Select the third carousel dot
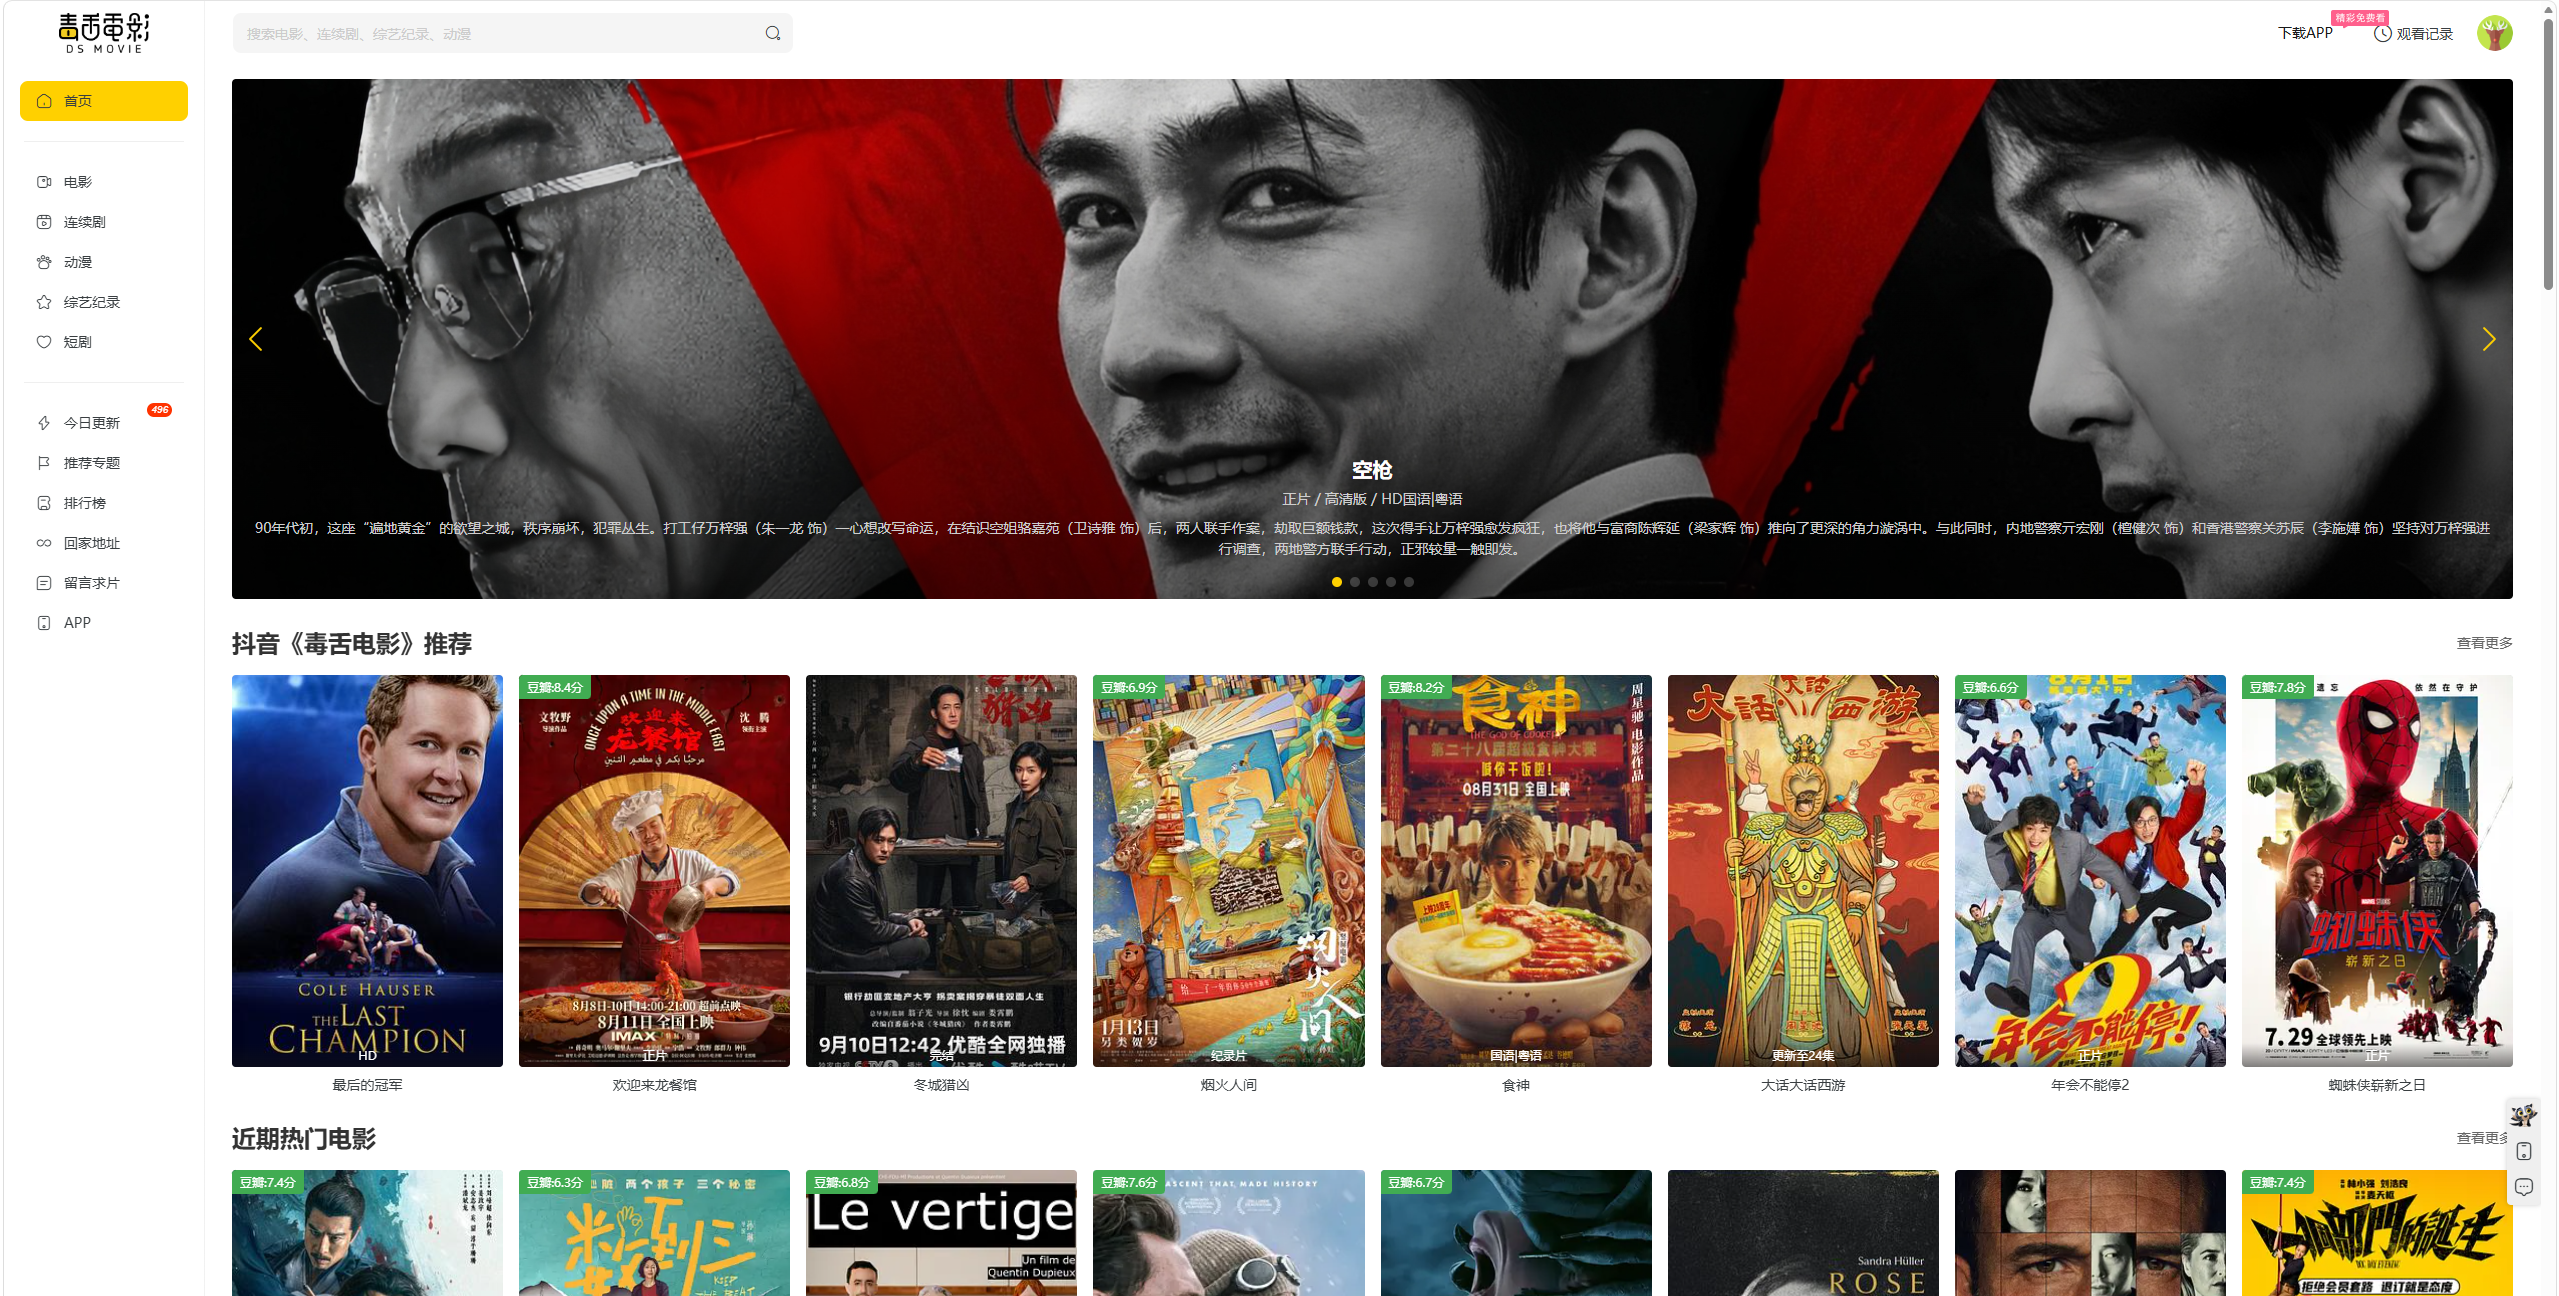Screen dimensions: 2559x1296 click(x=1373, y=582)
